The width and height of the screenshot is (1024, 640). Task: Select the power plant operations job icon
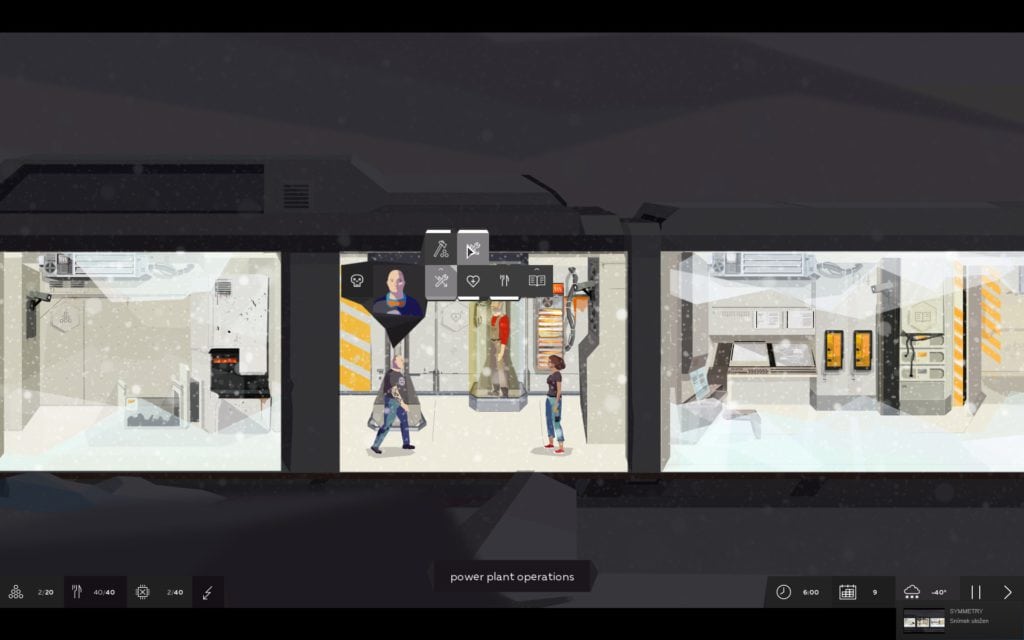point(473,249)
